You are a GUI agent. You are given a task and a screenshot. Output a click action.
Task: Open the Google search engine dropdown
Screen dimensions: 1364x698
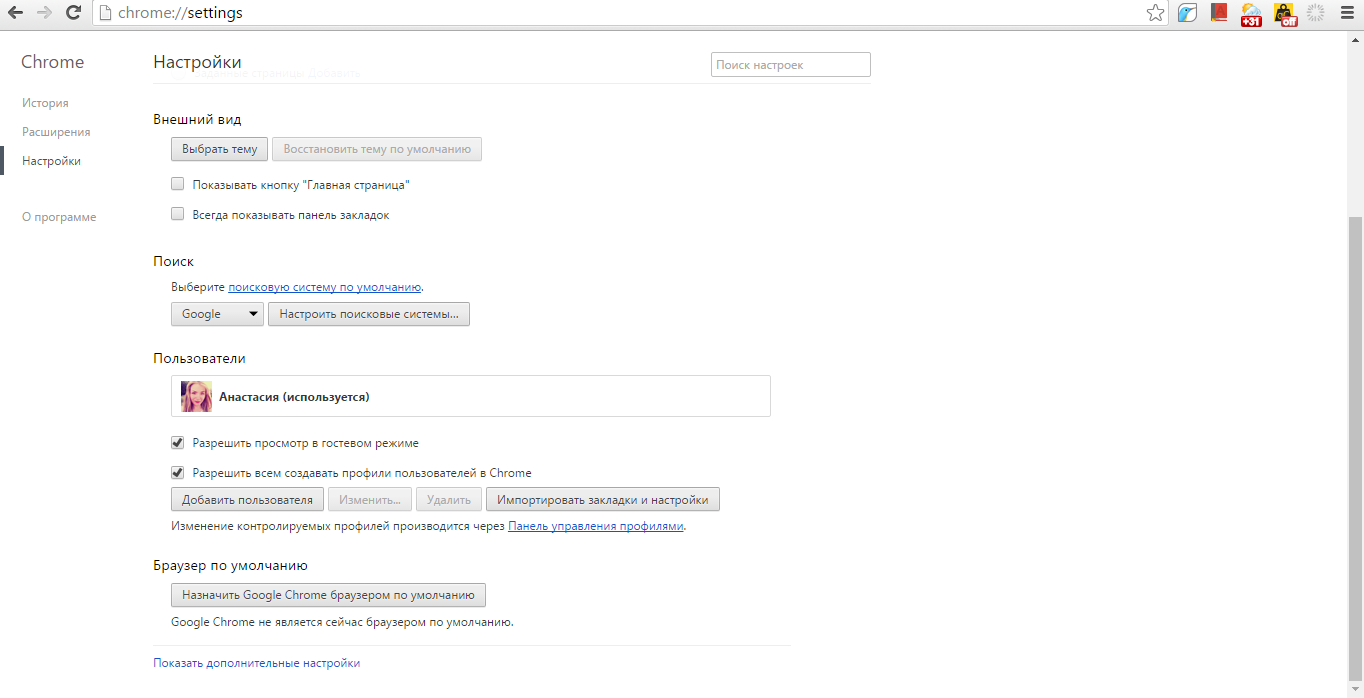pyautogui.click(x=217, y=314)
